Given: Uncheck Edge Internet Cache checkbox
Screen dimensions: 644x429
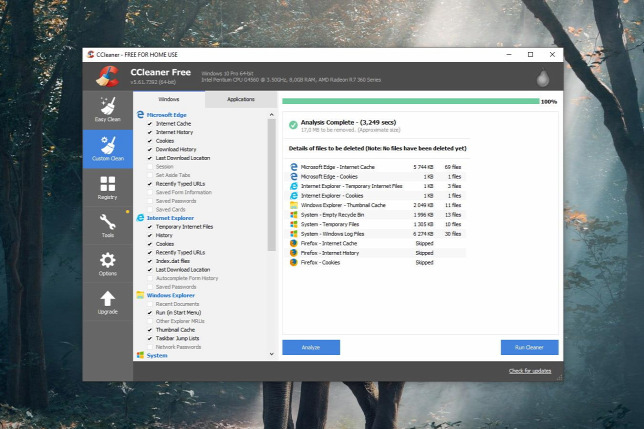Looking at the screenshot, I should 150,124.
